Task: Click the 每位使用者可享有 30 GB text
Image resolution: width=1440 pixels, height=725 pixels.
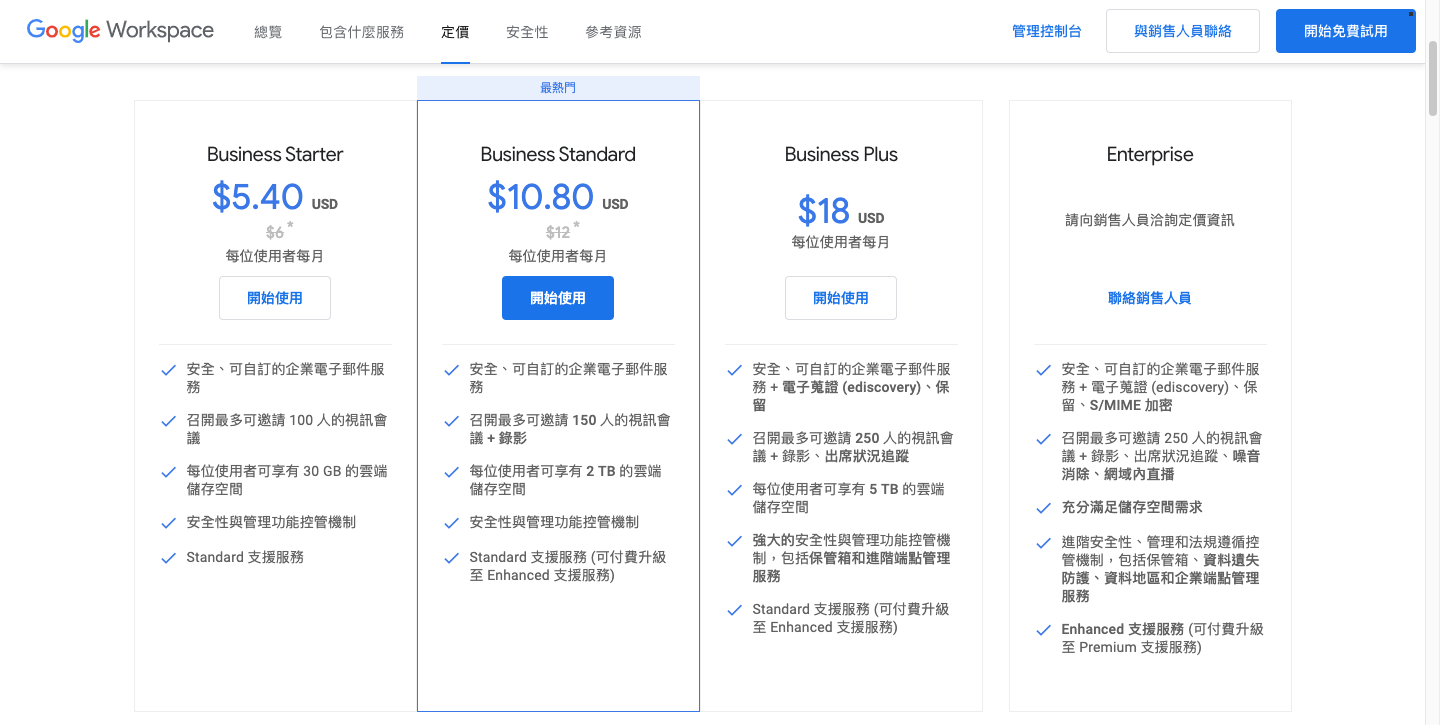Action: point(287,480)
